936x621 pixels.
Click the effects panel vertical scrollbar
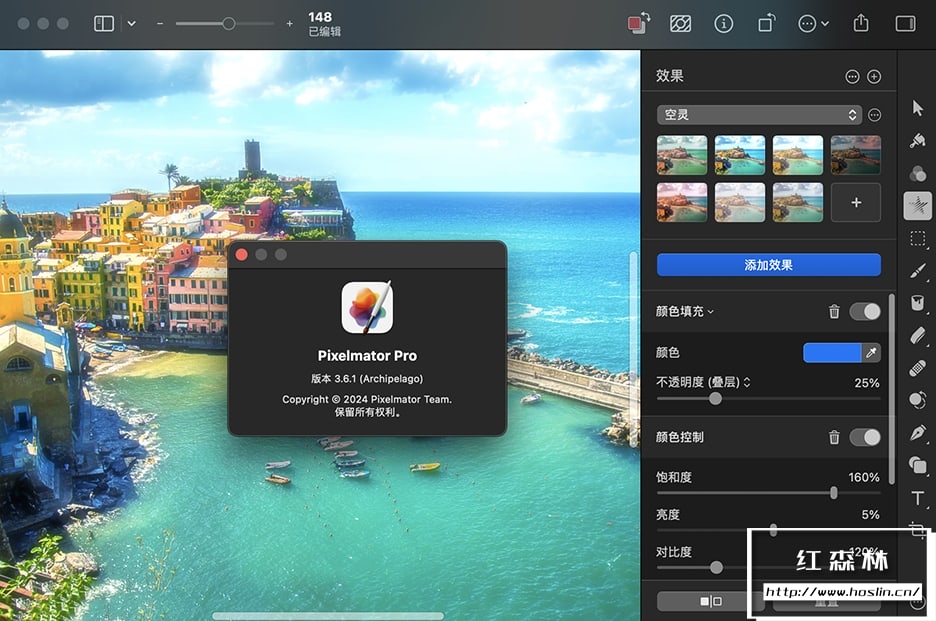(892, 388)
